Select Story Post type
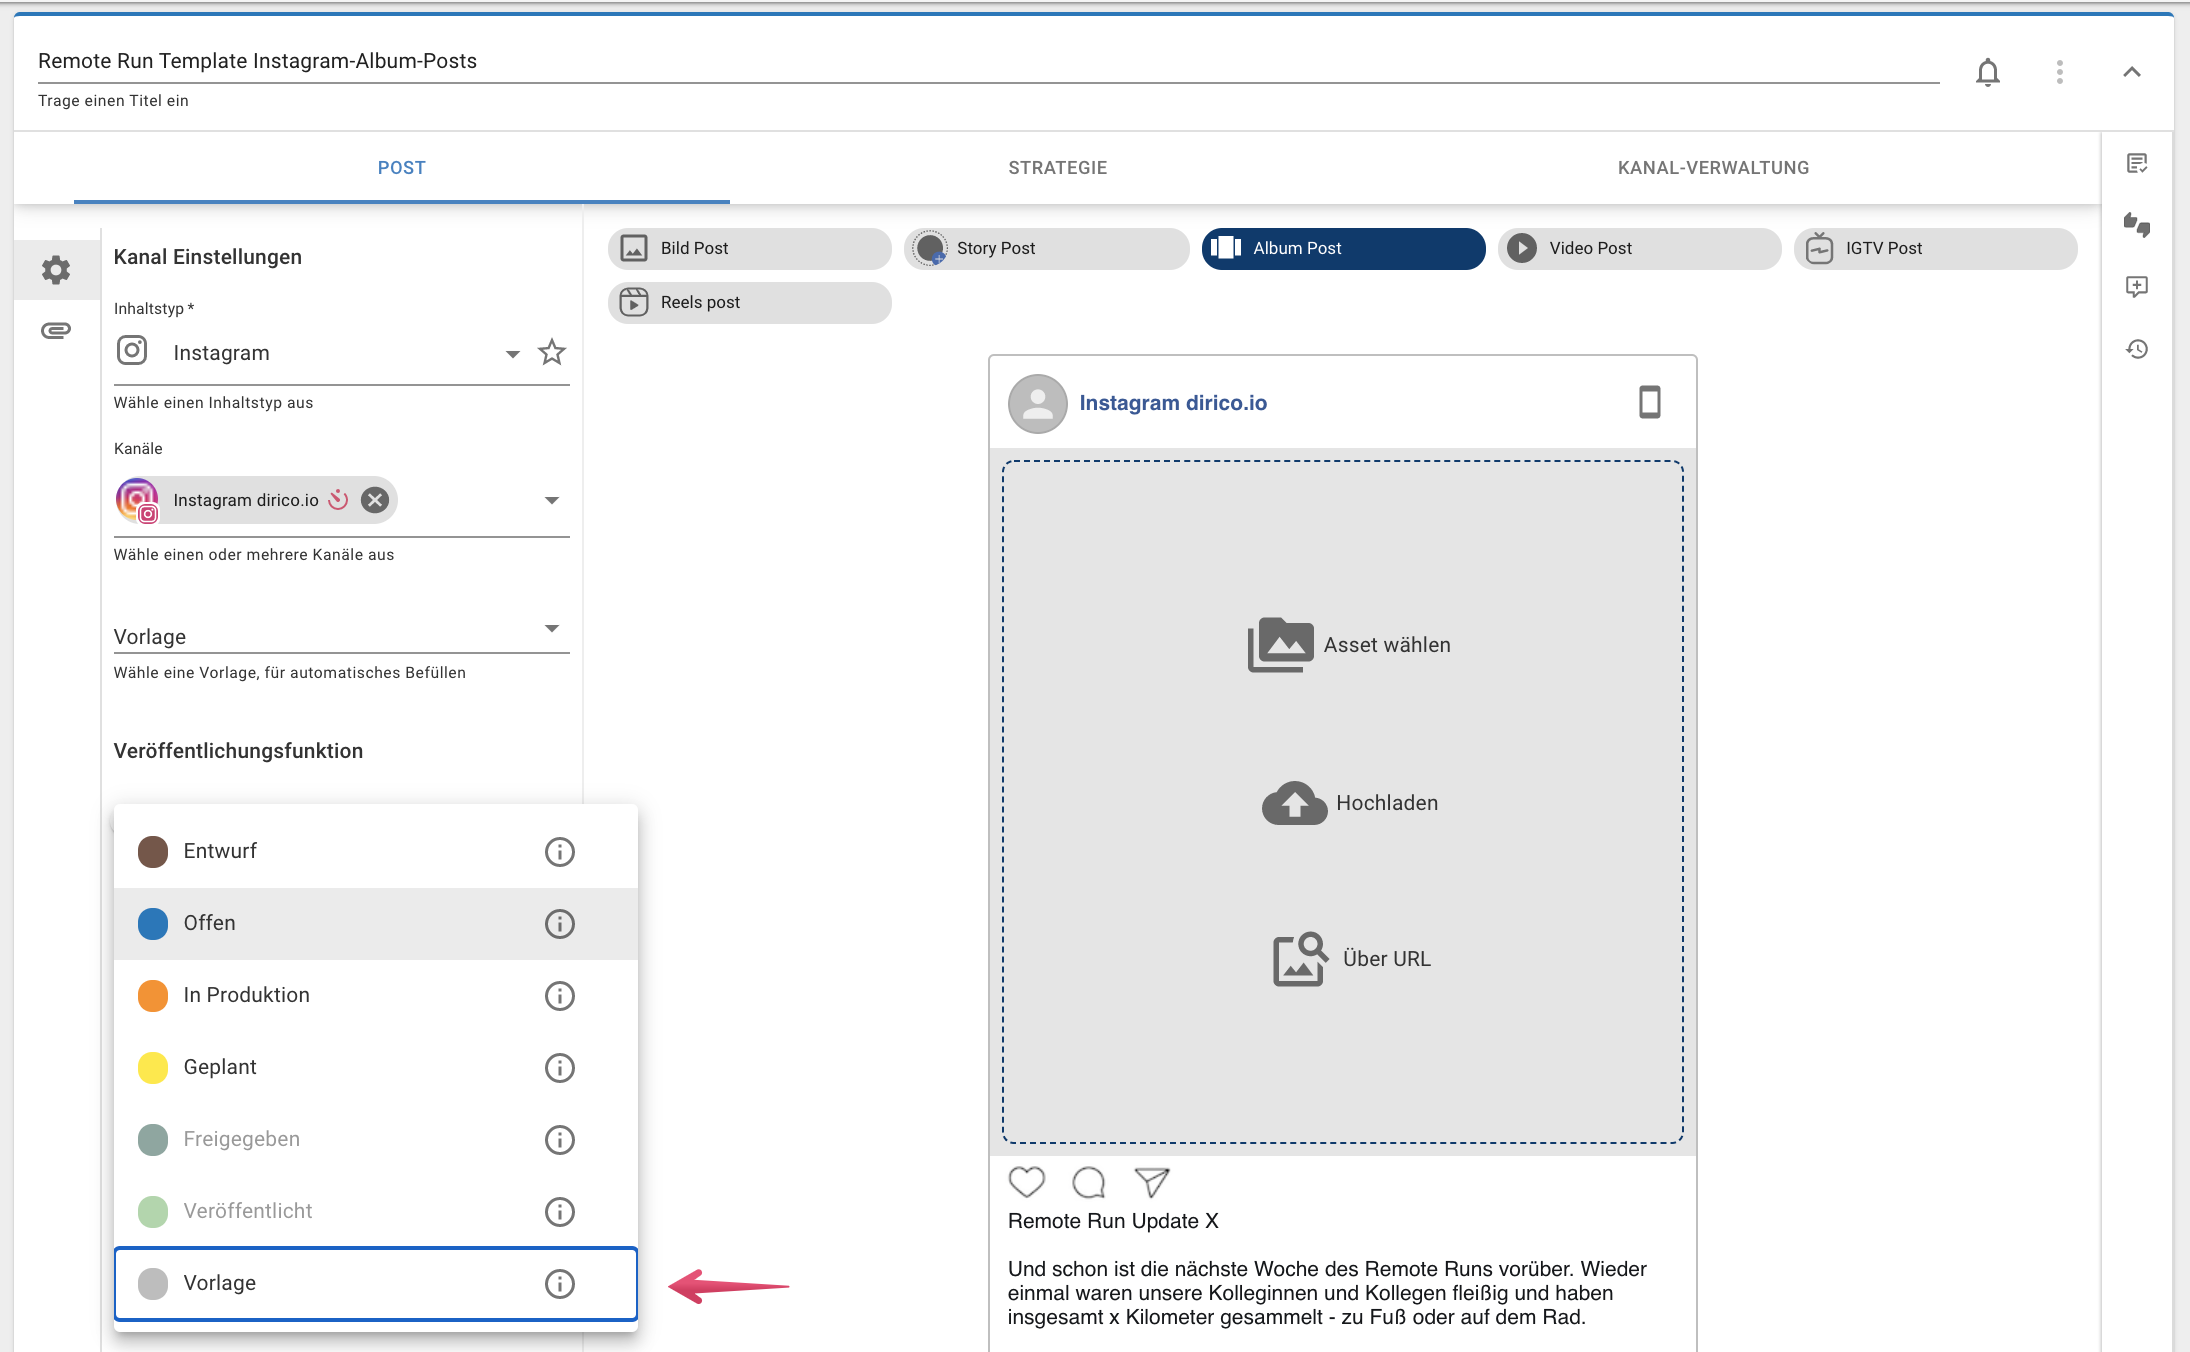Screen dimensions: 2190x1352 point(1046,248)
